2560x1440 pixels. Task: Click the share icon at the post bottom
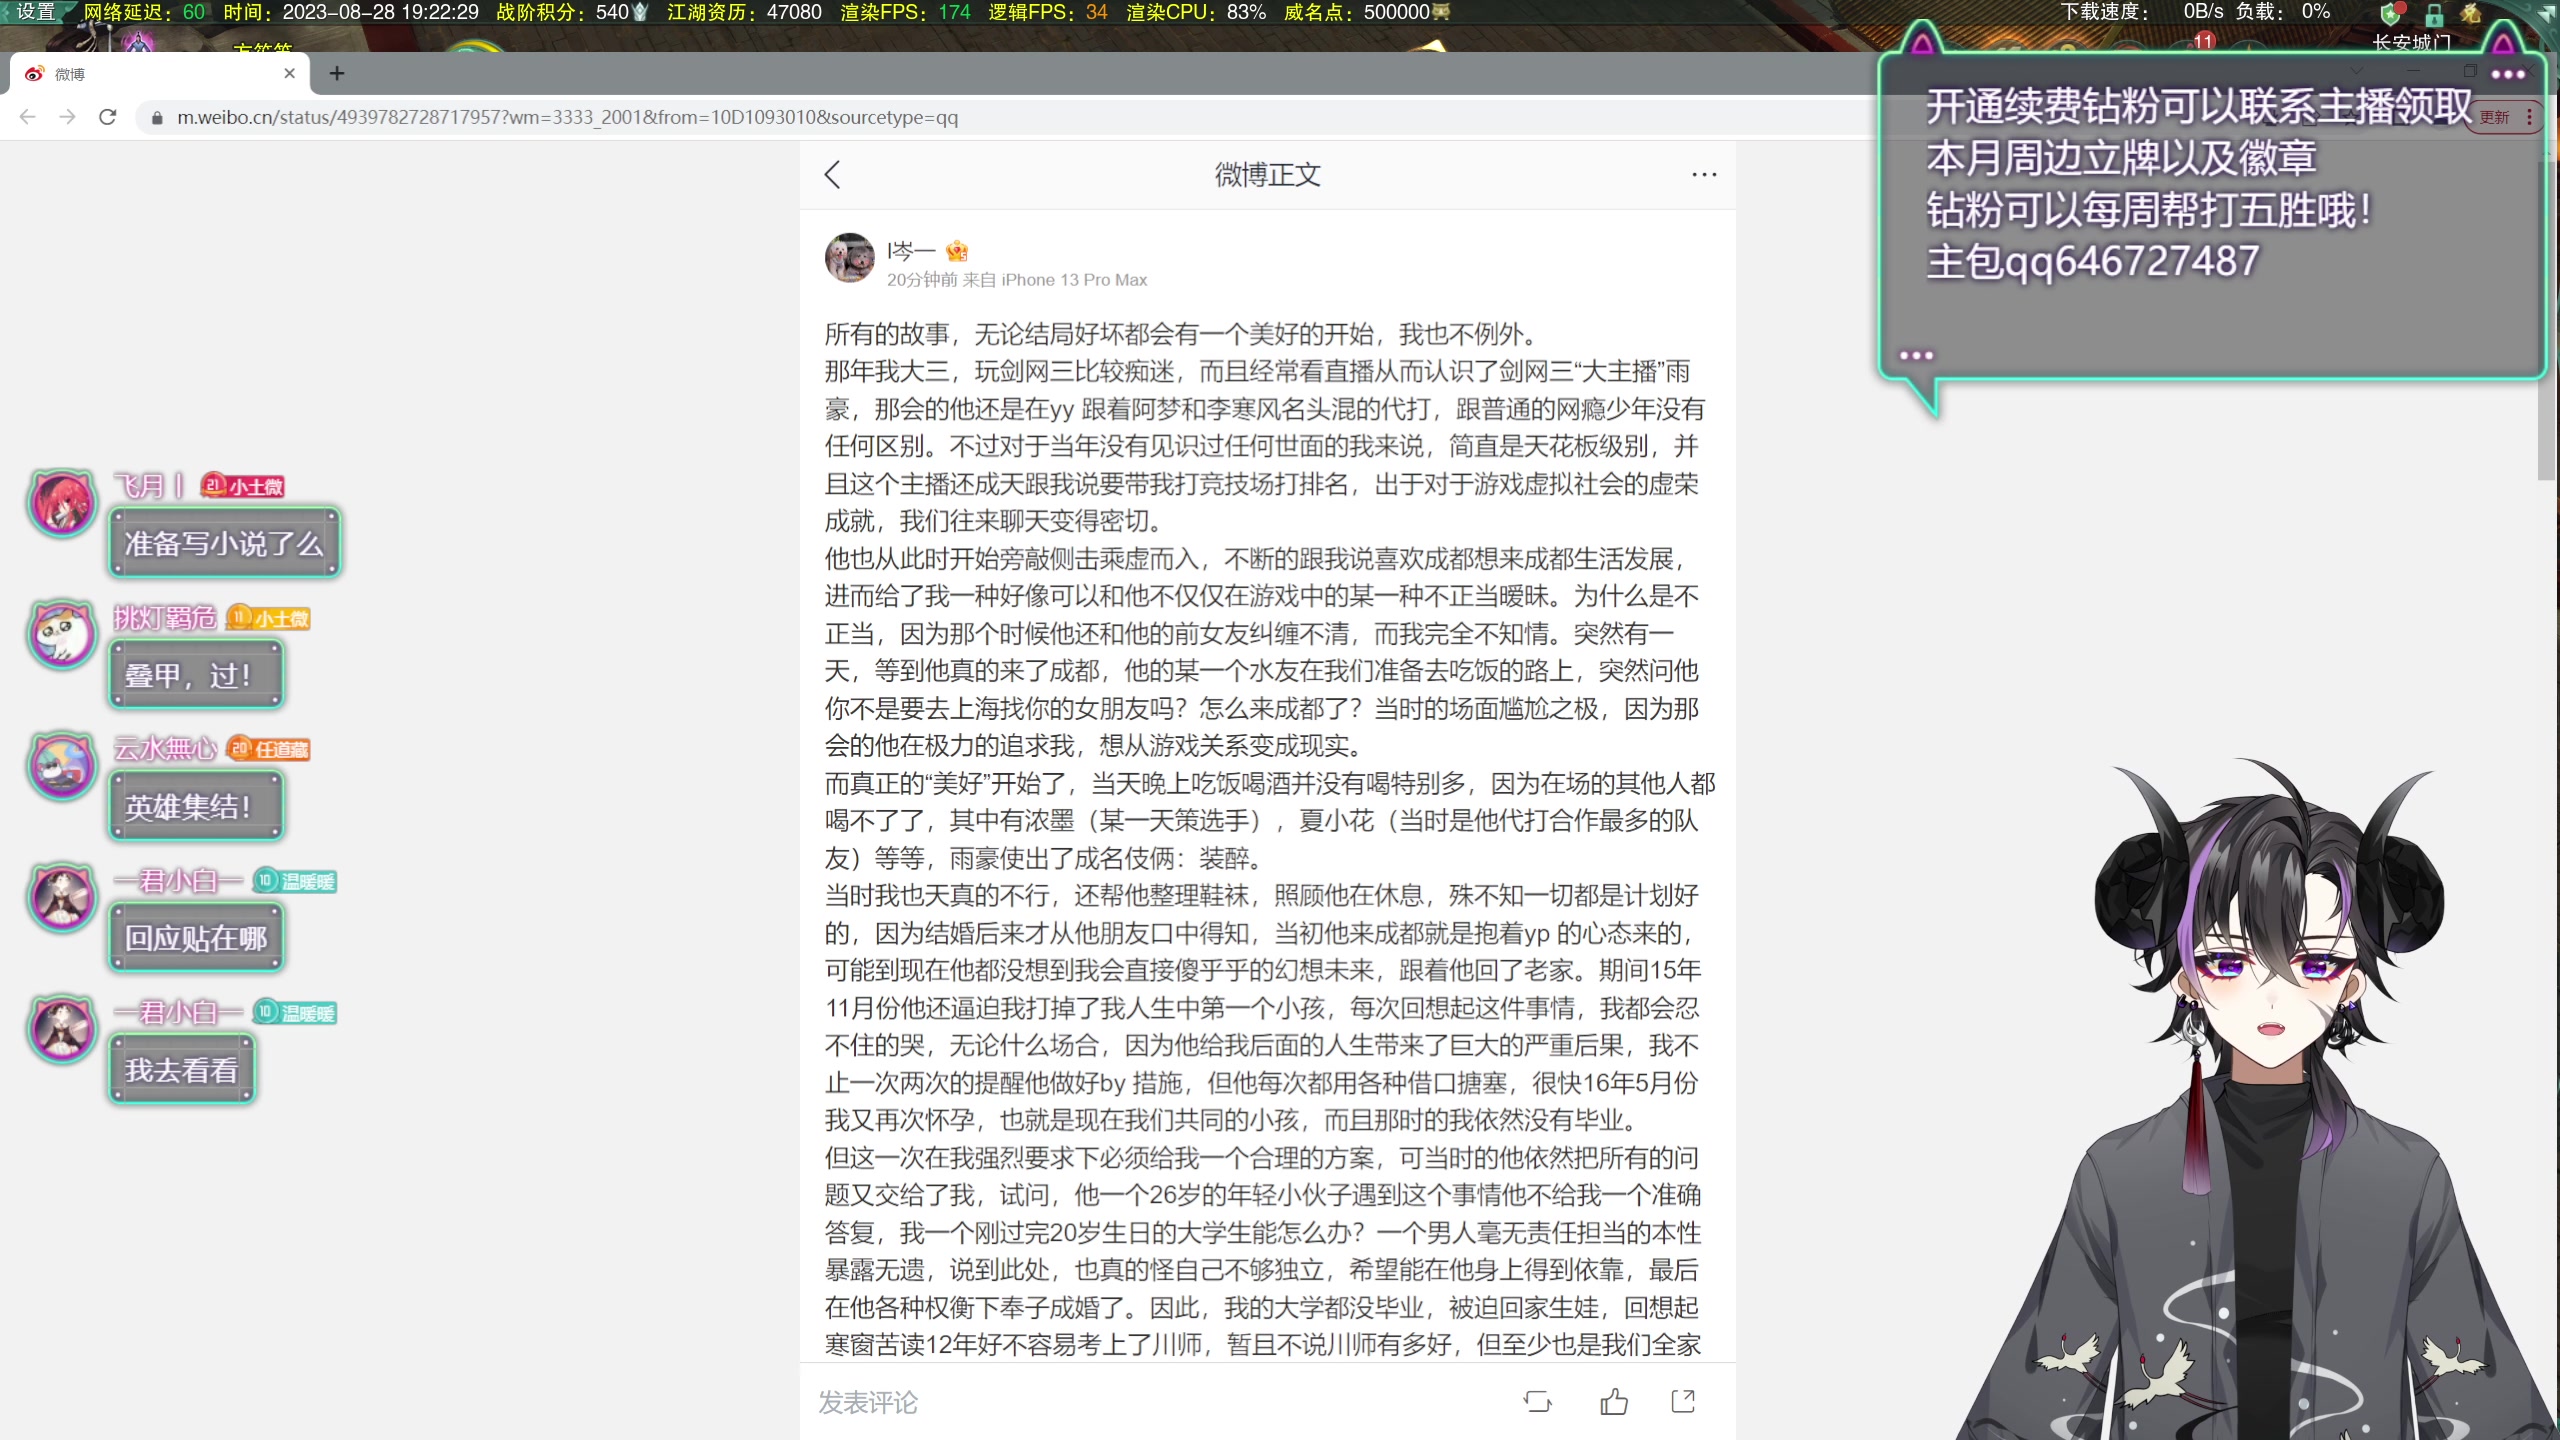(x=1684, y=1402)
